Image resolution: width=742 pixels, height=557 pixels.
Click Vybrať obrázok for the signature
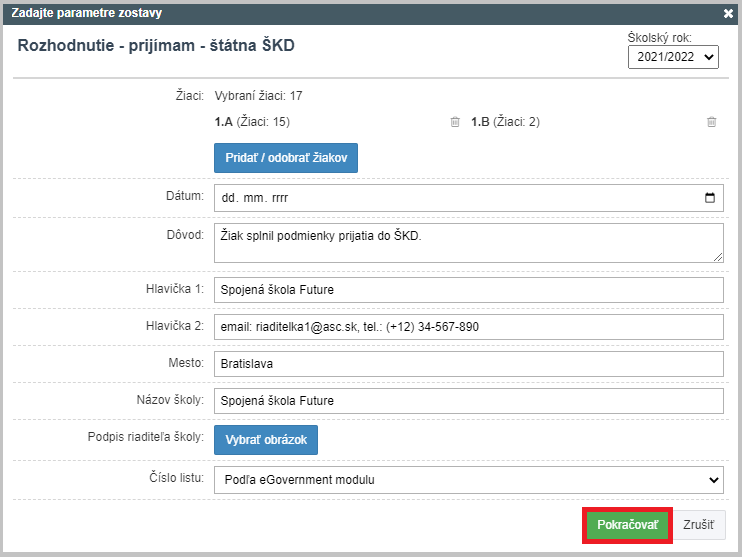click(266, 440)
